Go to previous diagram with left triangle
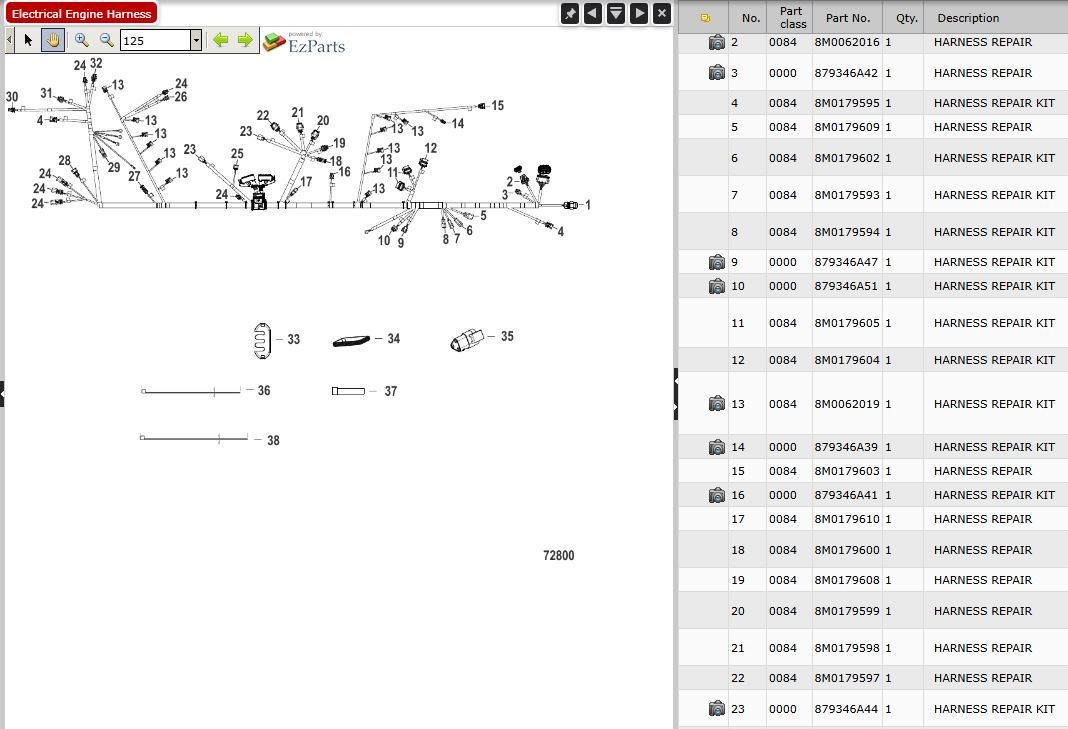The height and width of the screenshot is (729, 1068). tap(592, 13)
